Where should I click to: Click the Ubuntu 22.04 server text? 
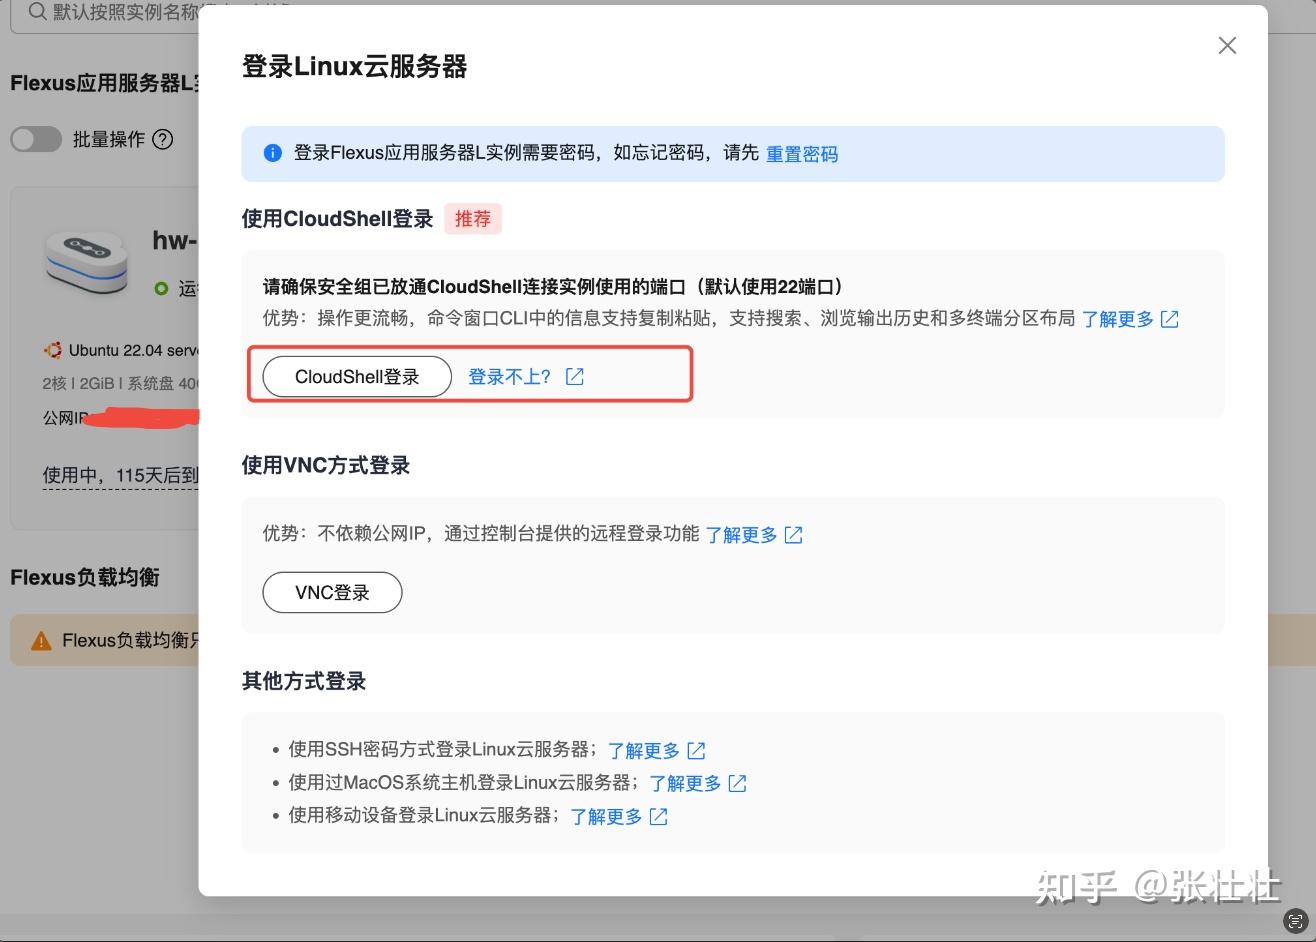[x=134, y=350]
